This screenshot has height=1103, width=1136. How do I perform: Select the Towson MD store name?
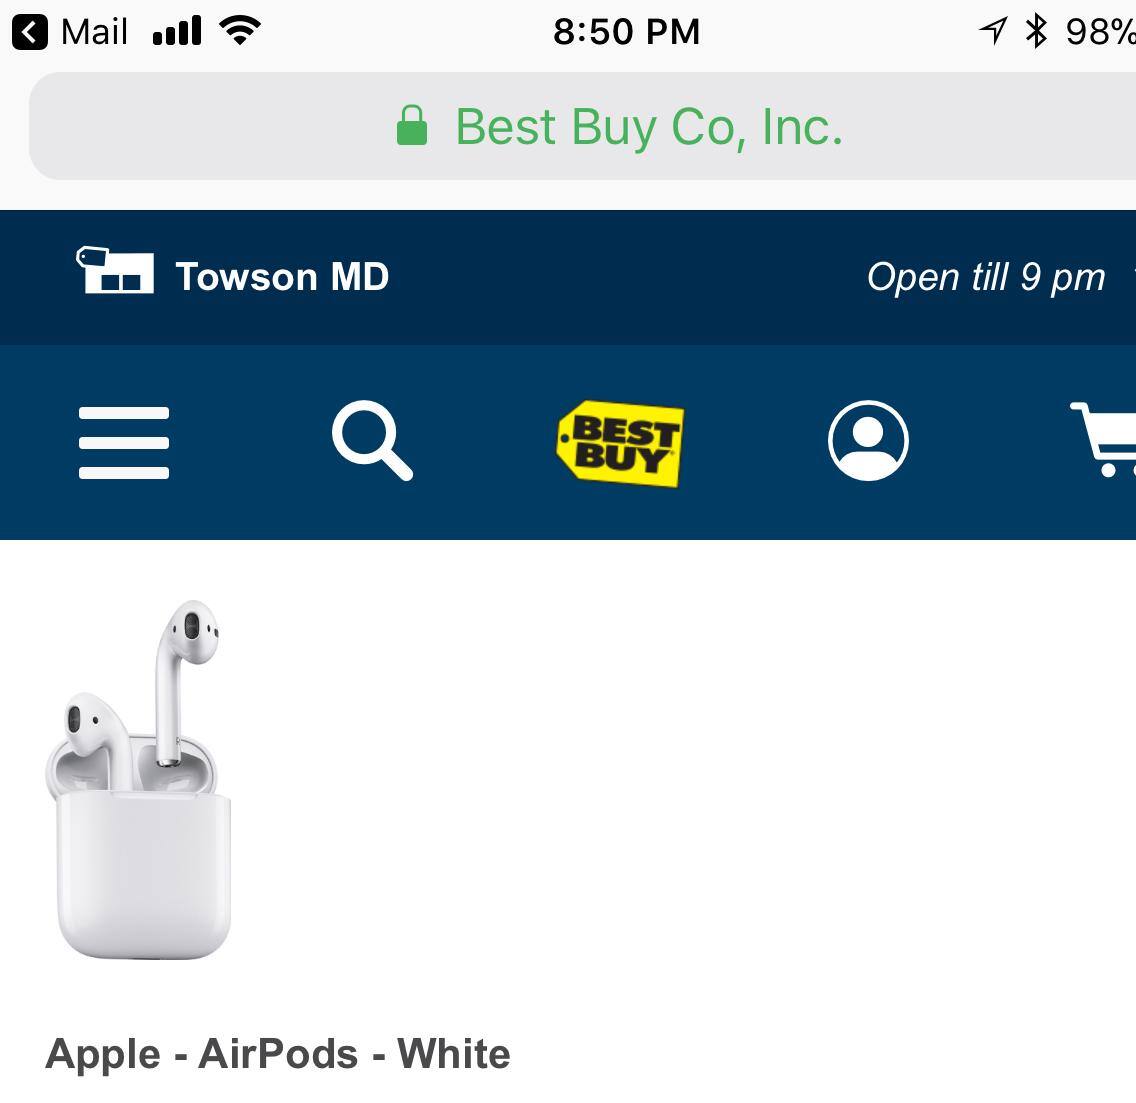click(x=283, y=277)
